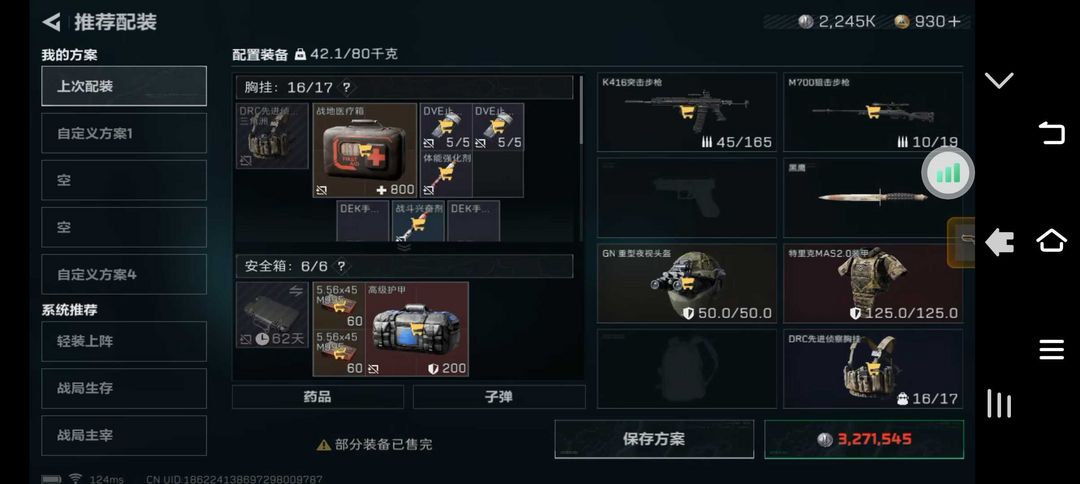Tap the green floating signal-bars button
The height and width of the screenshot is (484, 1080).
pos(948,173)
